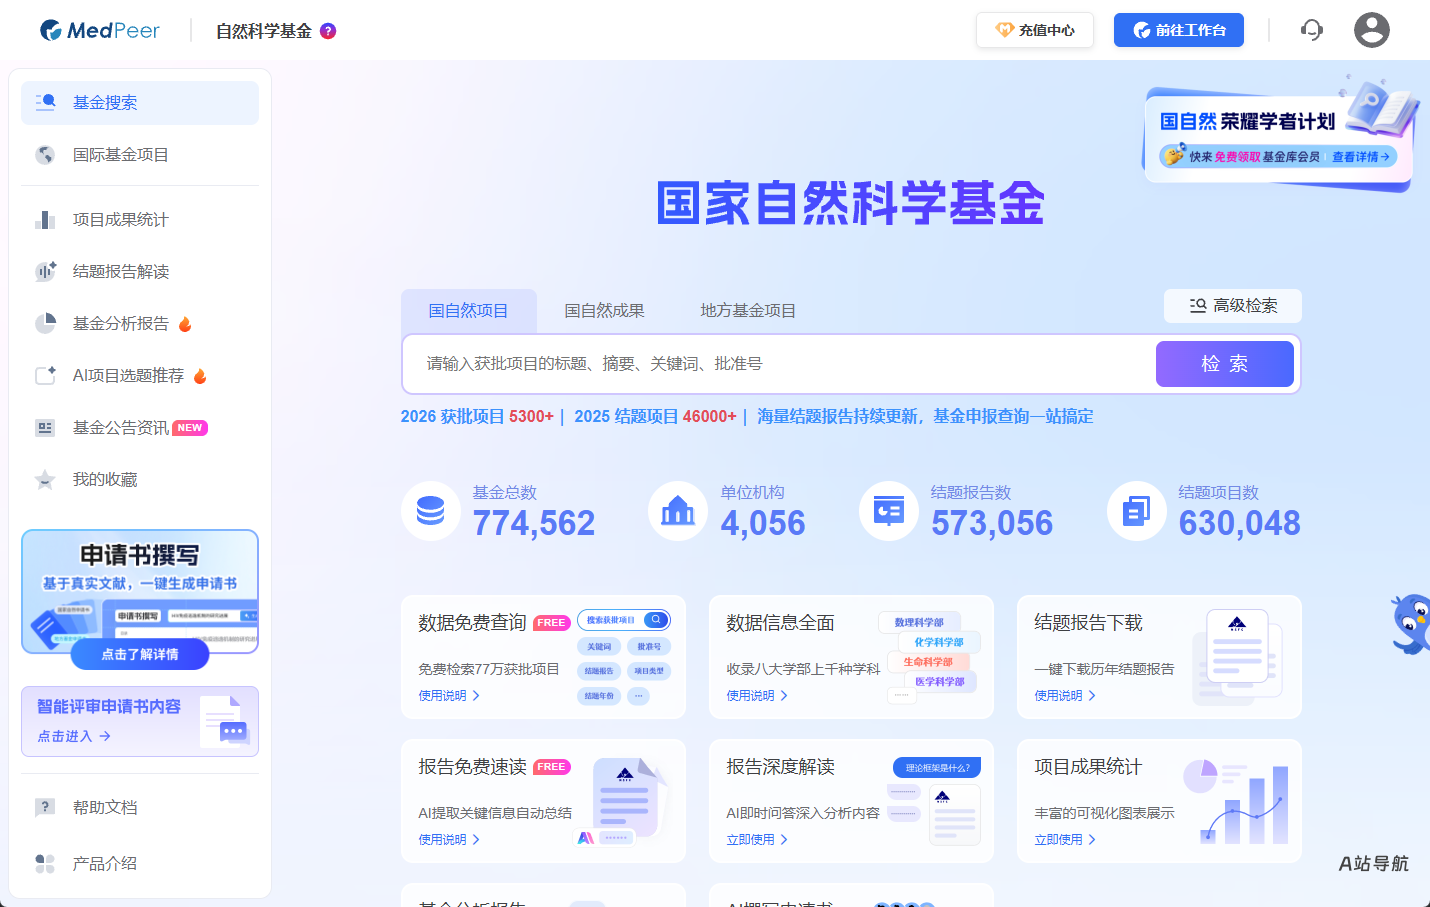The image size is (1430, 907).
Task: Go to 项目成果统计 sidebar item
Action: click(x=140, y=220)
